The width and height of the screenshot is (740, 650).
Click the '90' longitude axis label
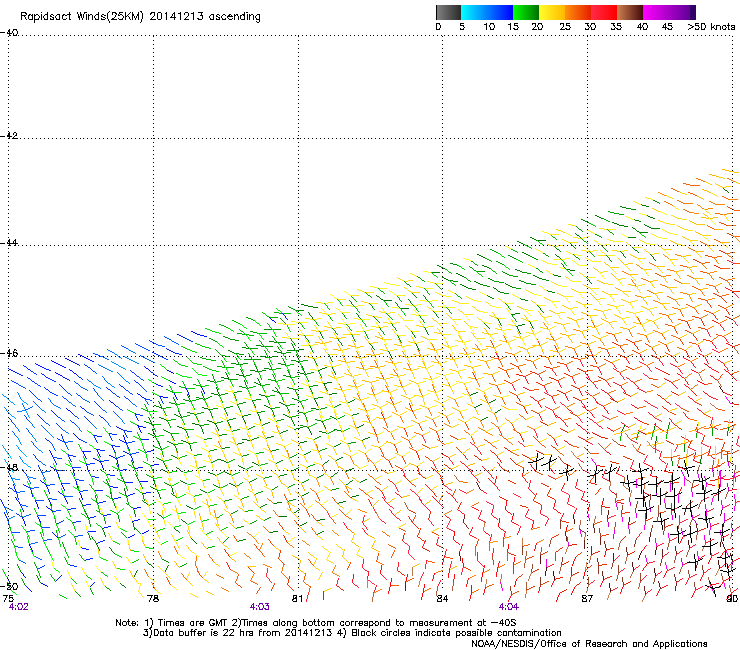coord(732,598)
